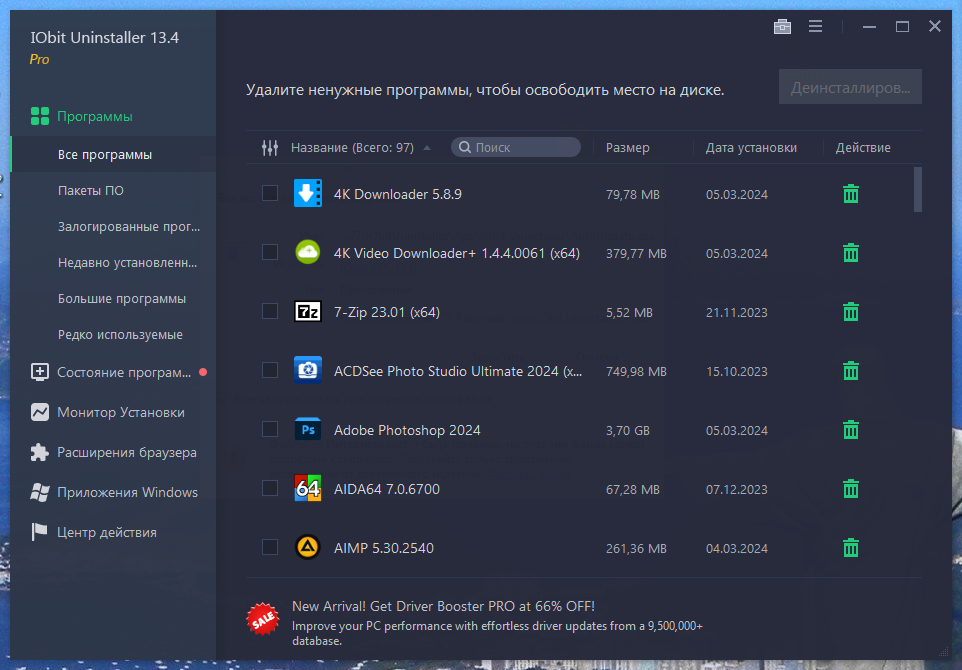Delete AIMP 5.30.2540 using its trash icon
The image size is (962, 670).
point(850,547)
